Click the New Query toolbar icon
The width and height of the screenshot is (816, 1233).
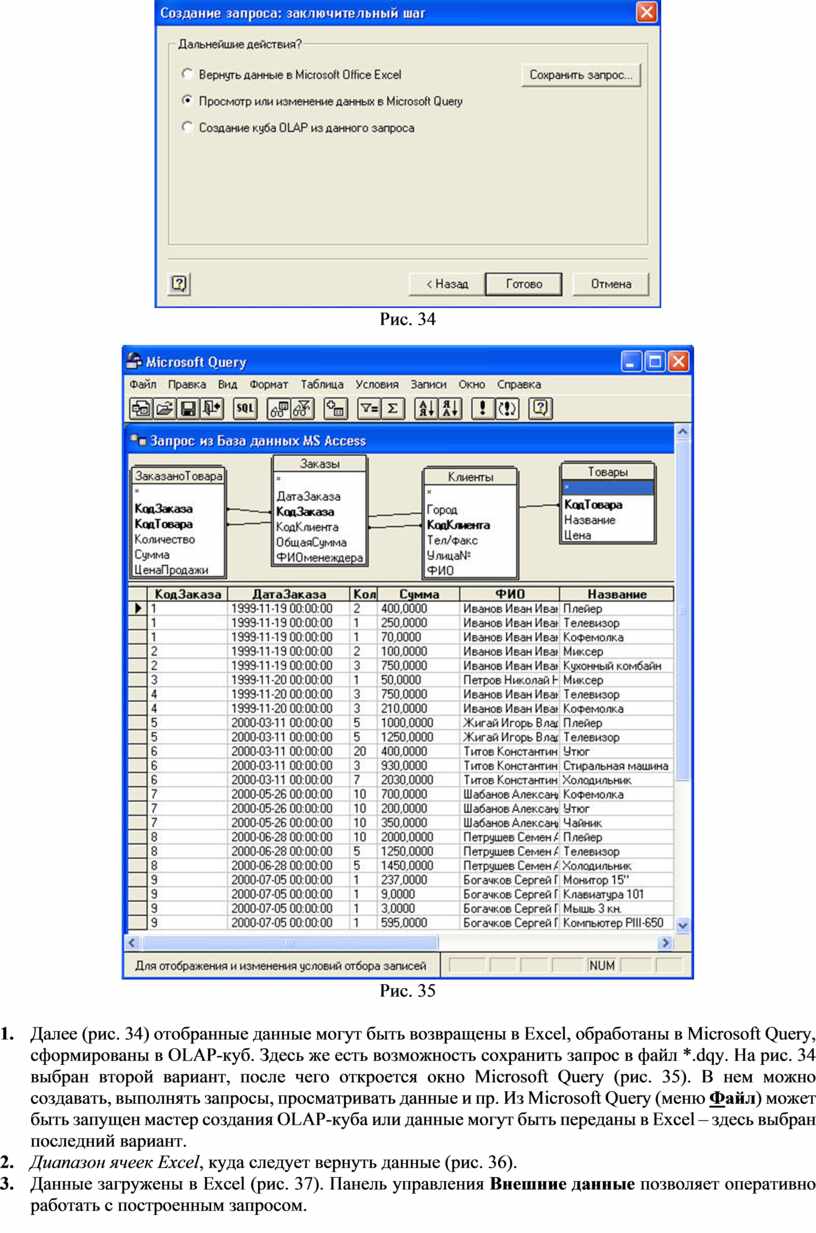pos(142,408)
